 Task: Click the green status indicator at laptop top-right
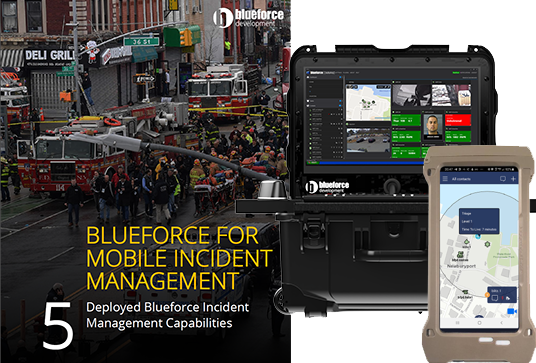coord(456,72)
